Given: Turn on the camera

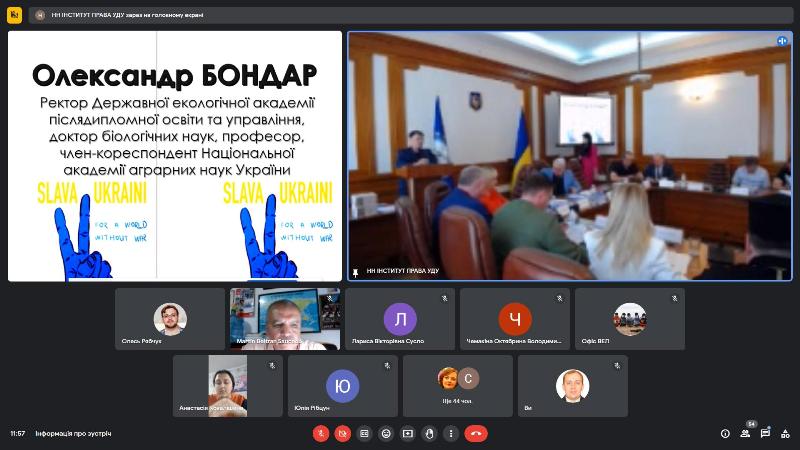Looking at the screenshot, I should click(x=343, y=433).
